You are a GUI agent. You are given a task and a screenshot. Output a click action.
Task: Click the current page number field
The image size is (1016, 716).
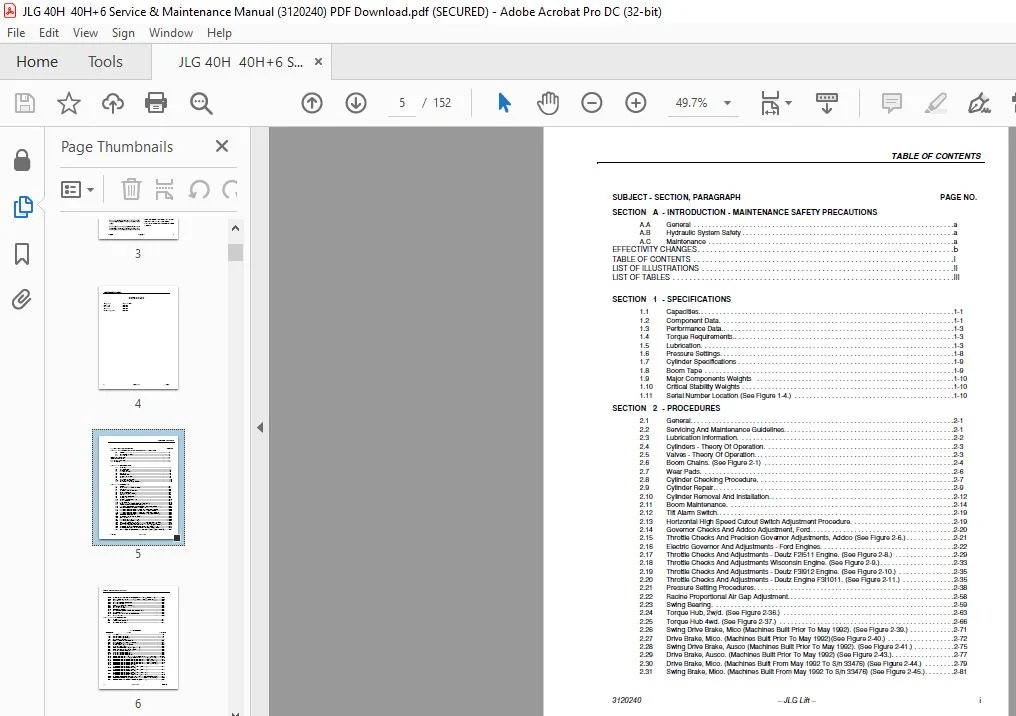click(402, 103)
